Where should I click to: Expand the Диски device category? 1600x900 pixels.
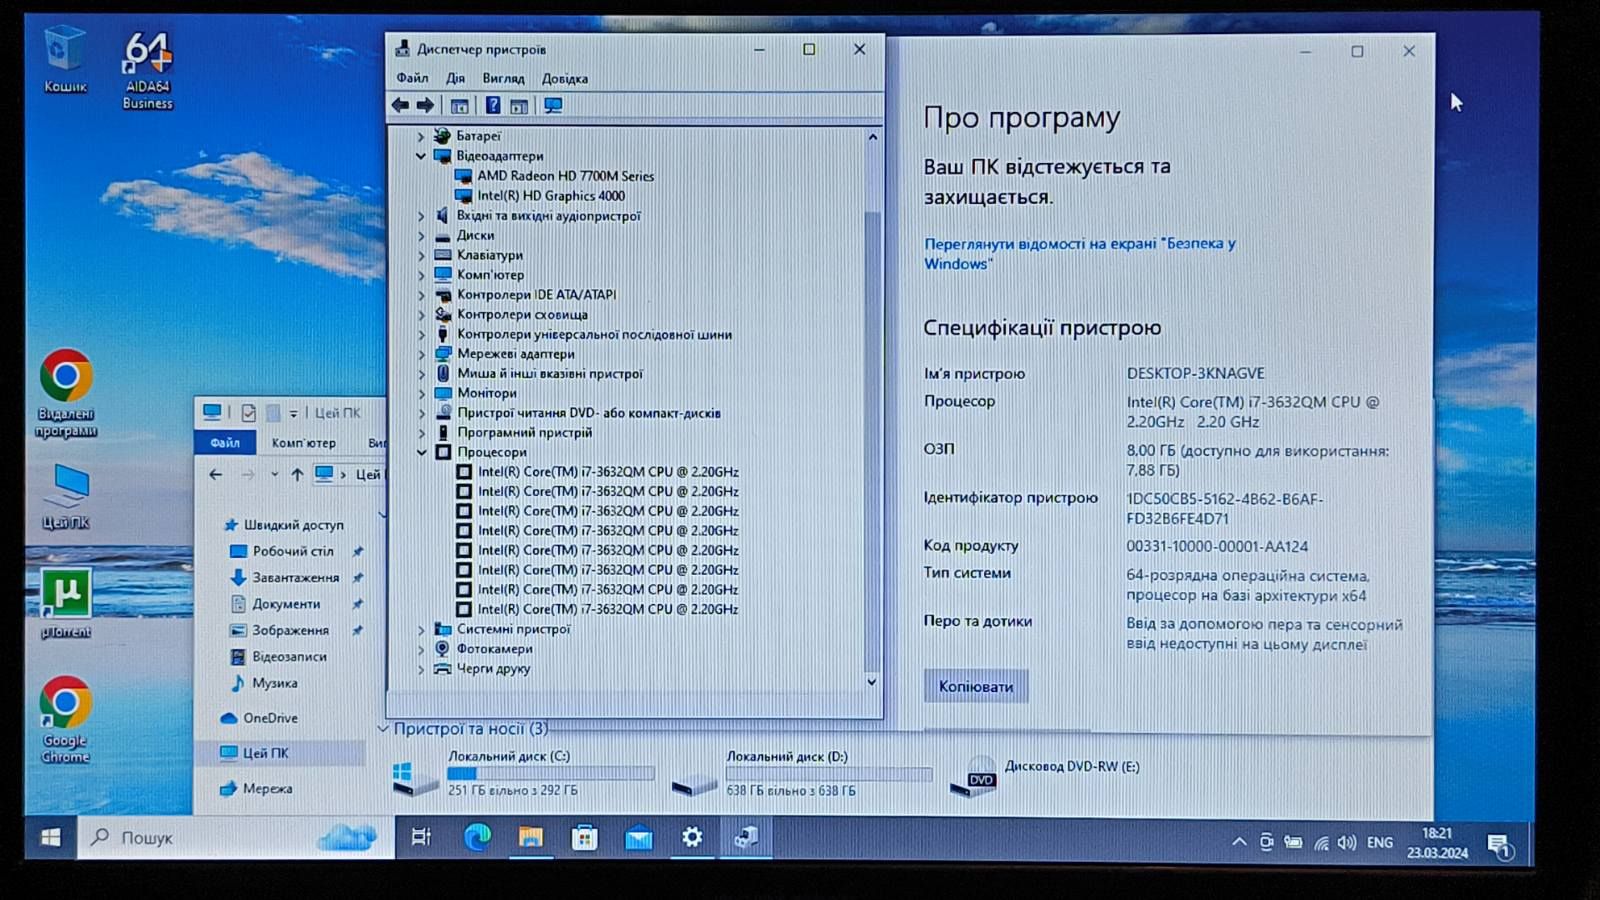(x=421, y=236)
